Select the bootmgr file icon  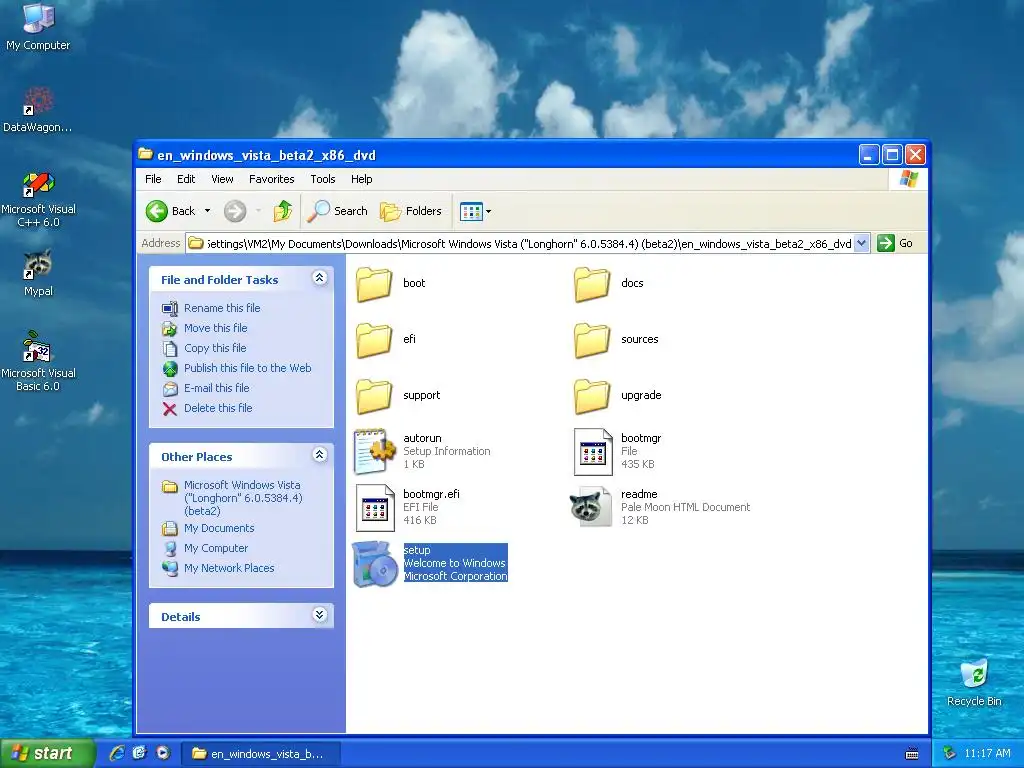click(x=593, y=451)
